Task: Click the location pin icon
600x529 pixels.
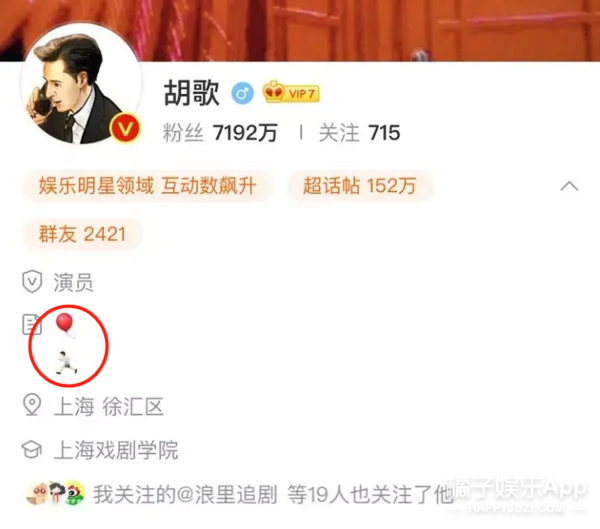Action: 32,405
